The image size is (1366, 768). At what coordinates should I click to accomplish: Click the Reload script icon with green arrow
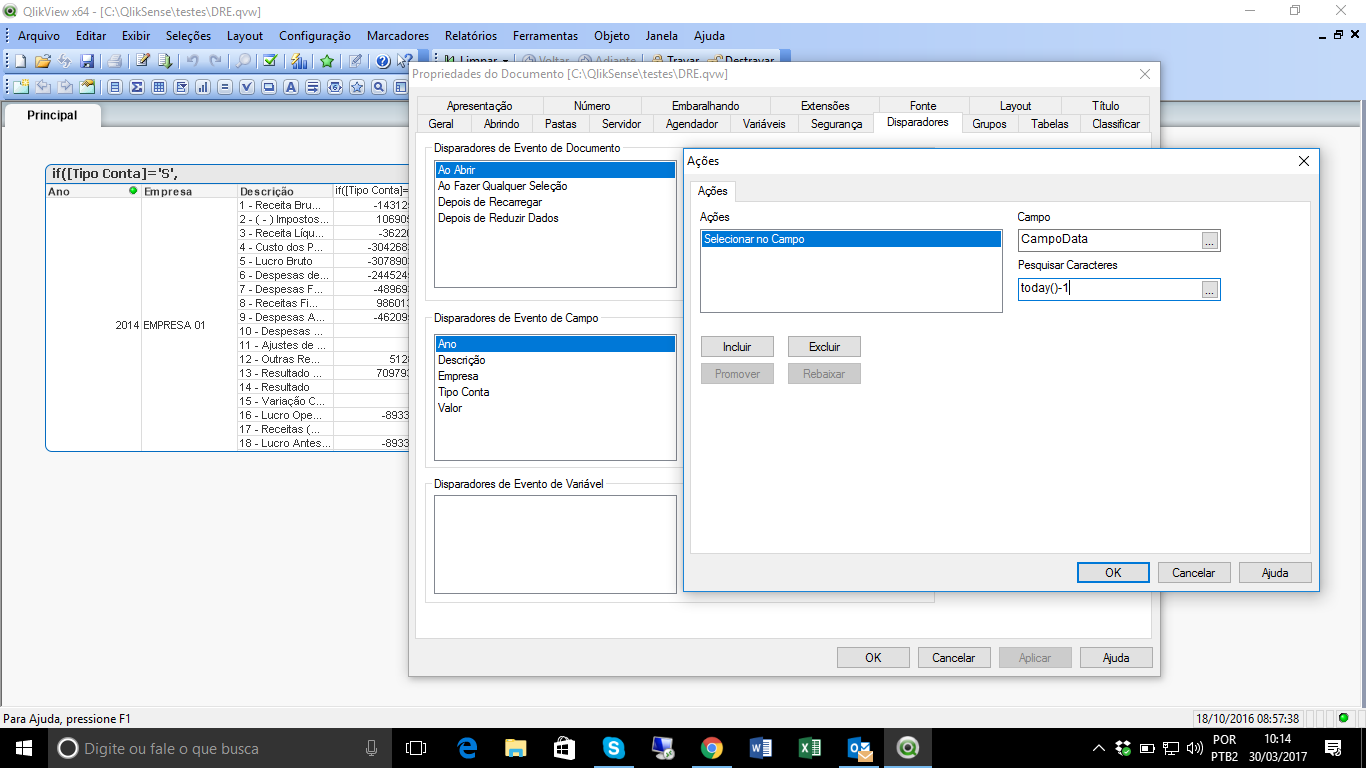point(165,61)
